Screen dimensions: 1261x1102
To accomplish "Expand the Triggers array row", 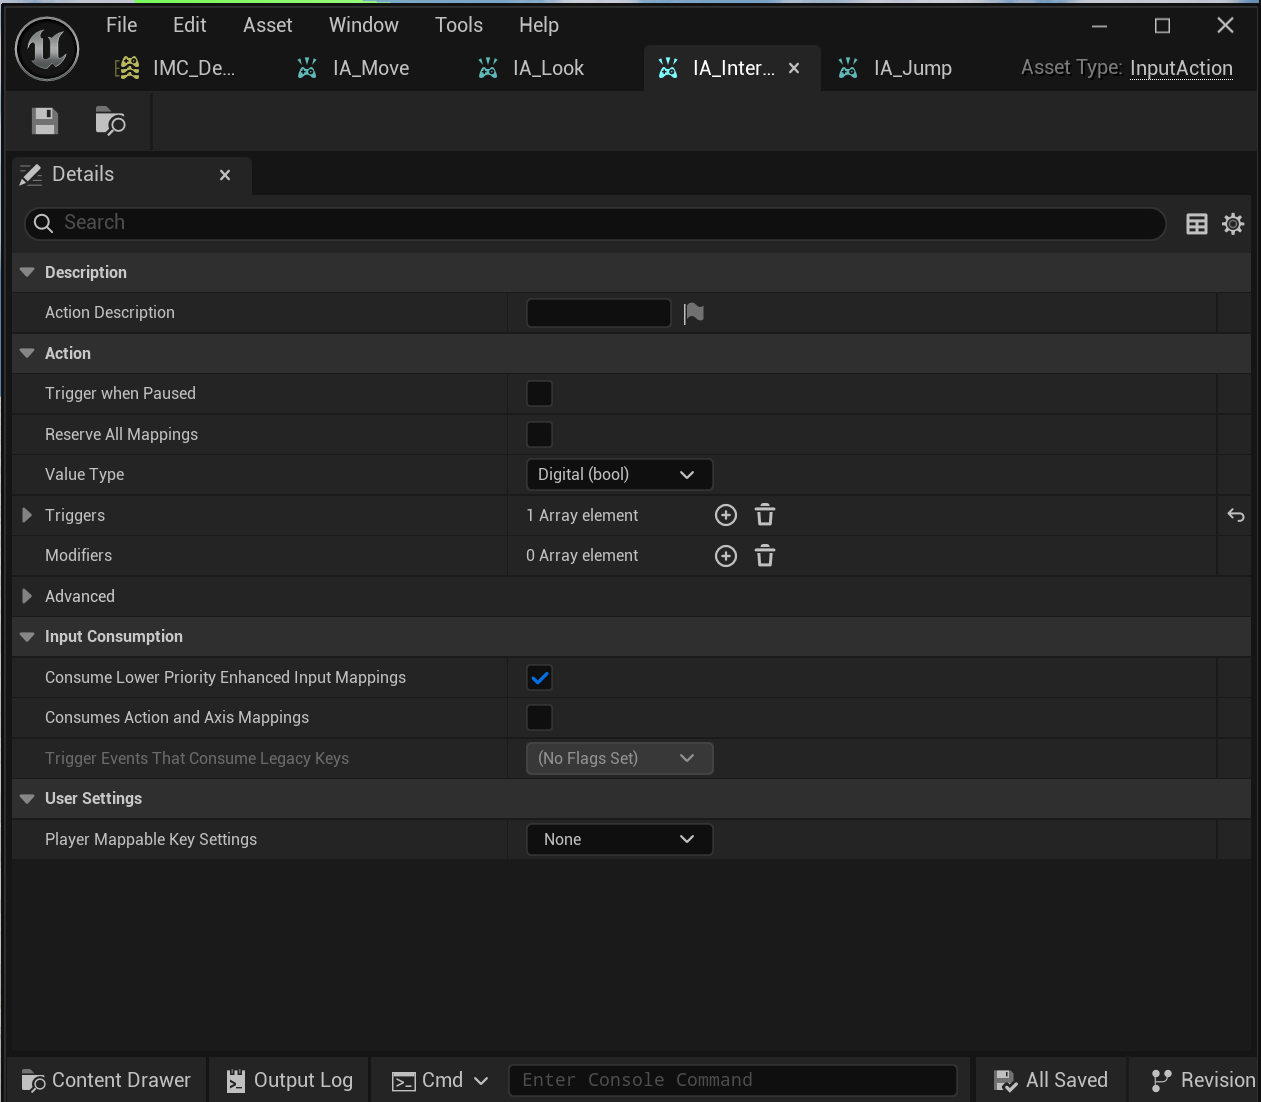I will (27, 515).
